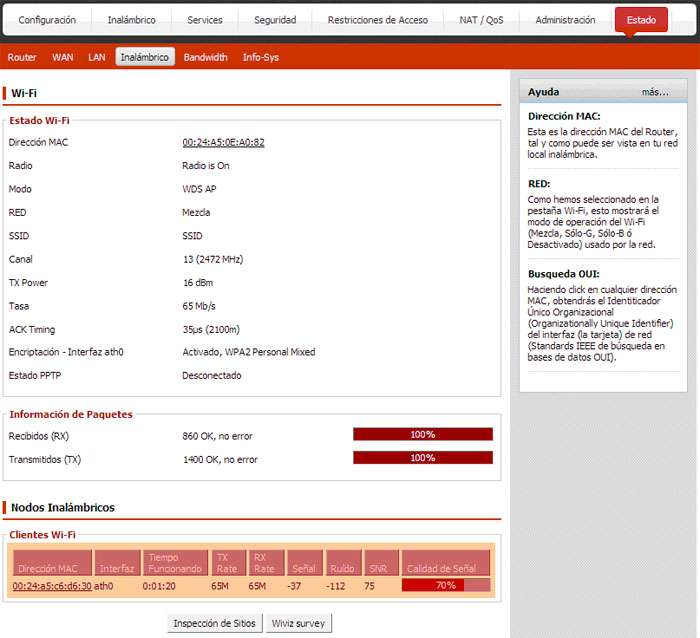700x638 pixels.
Task: Open the Router status sub-tab
Action: [22, 57]
